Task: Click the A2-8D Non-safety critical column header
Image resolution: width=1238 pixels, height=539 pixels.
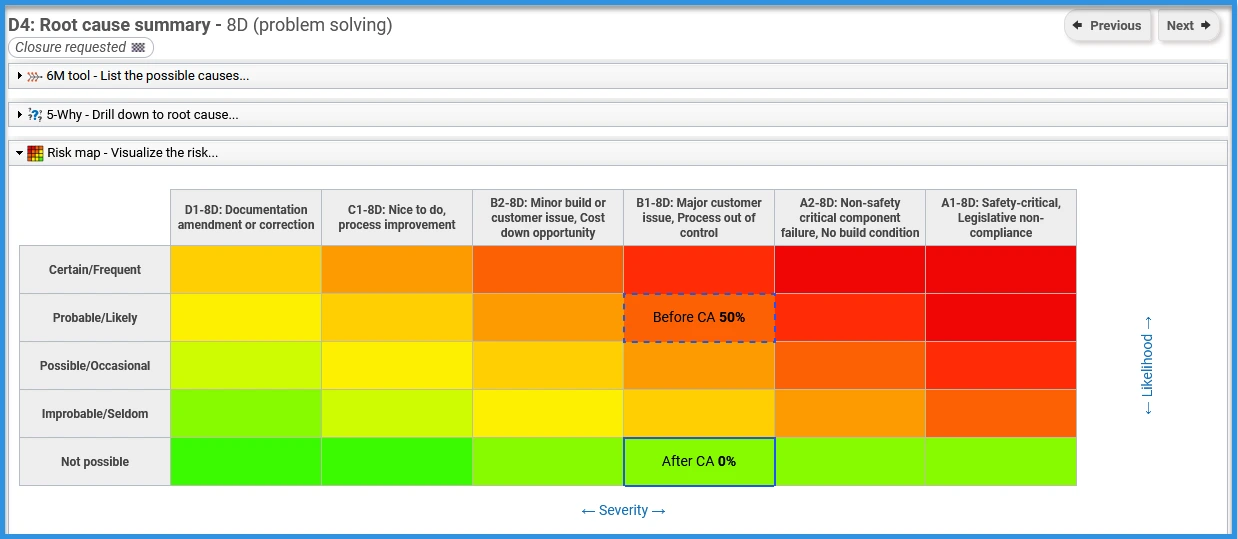Action: click(850, 218)
